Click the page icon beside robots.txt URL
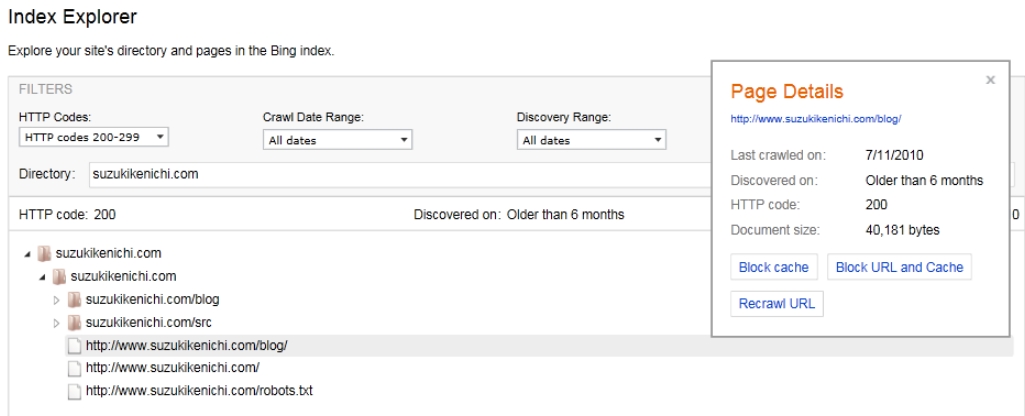Screen dimensions: 1025x416 click(75, 391)
